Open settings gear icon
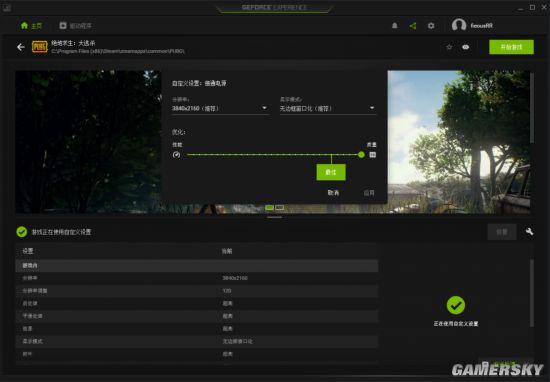The width and height of the screenshot is (550, 382). pos(431,26)
